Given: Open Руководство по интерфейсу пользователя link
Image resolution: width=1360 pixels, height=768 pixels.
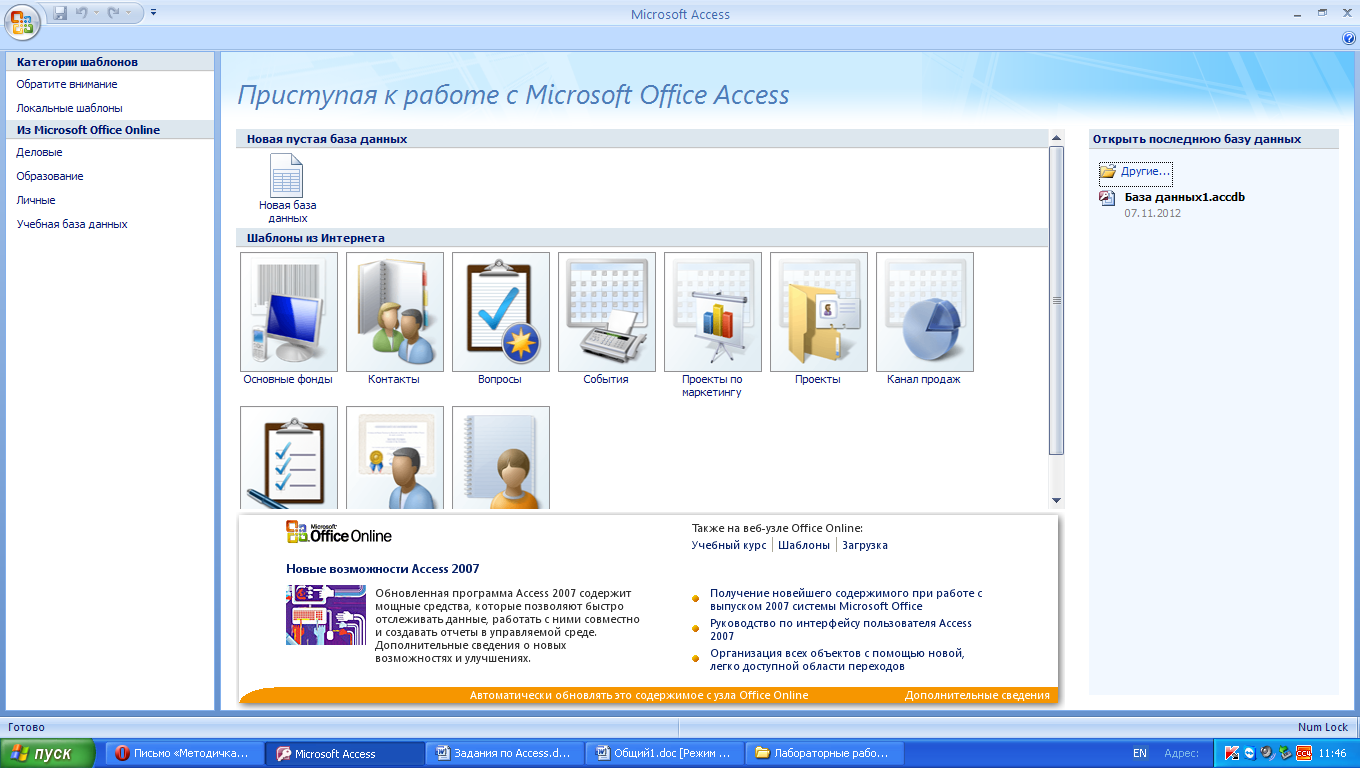Looking at the screenshot, I should 841,629.
